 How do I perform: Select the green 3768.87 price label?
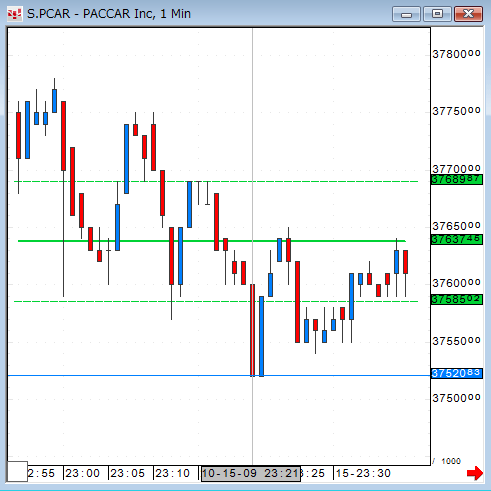457,179
